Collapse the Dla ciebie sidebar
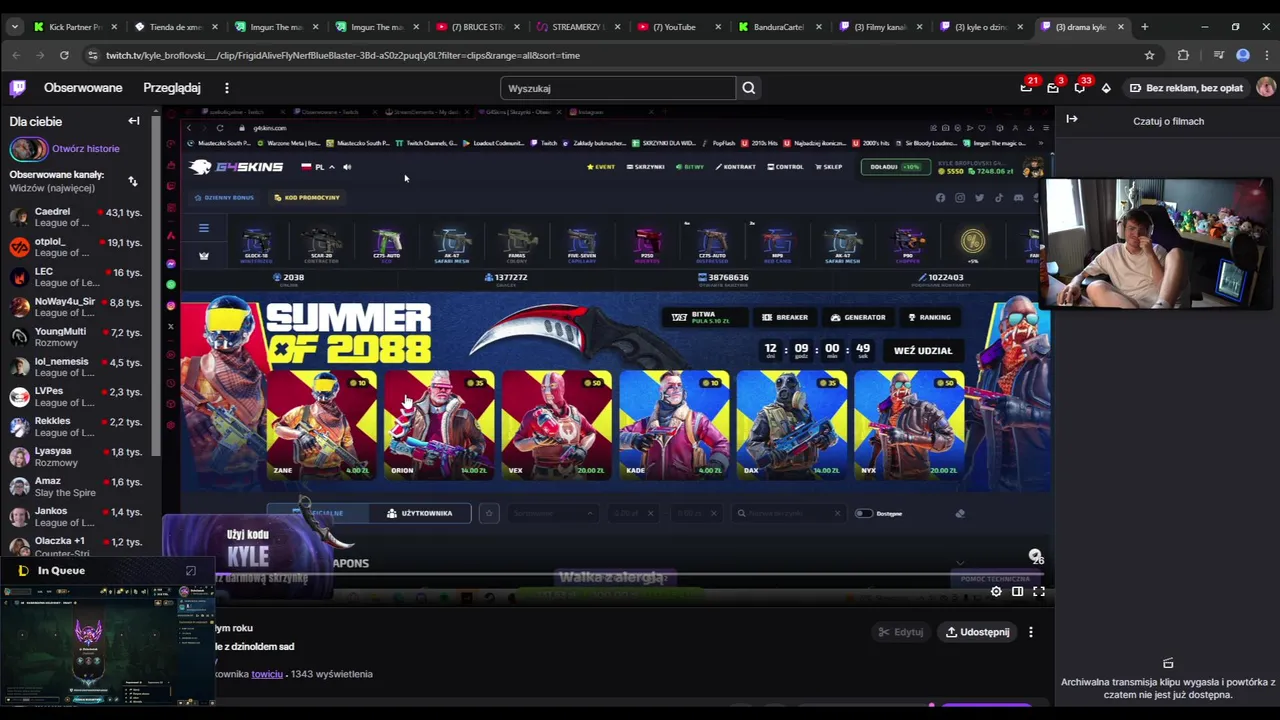Viewport: 1280px width, 720px height. tap(134, 121)
